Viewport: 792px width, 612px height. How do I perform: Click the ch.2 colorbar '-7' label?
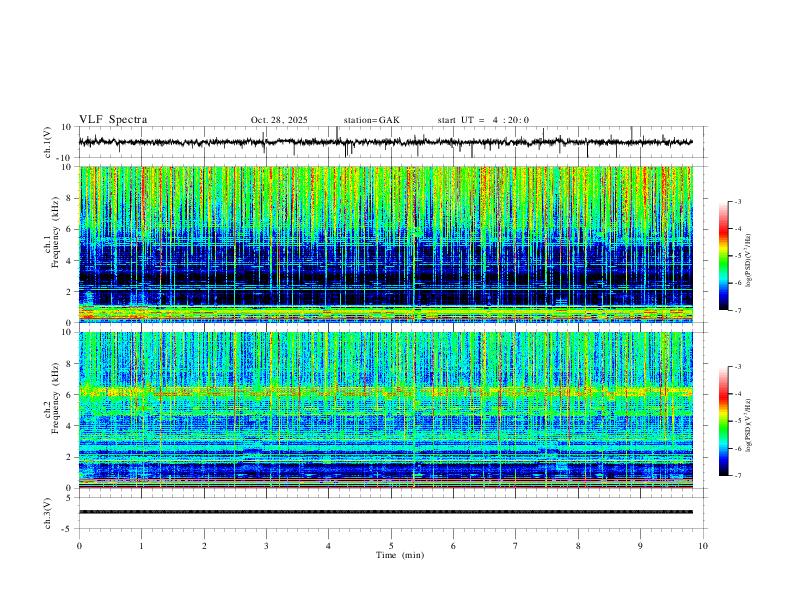point(737,476)
